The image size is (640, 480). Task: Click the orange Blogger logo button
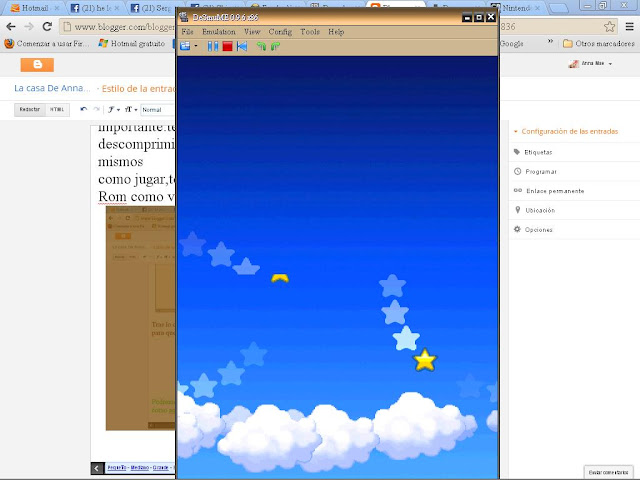click(37, 64)
